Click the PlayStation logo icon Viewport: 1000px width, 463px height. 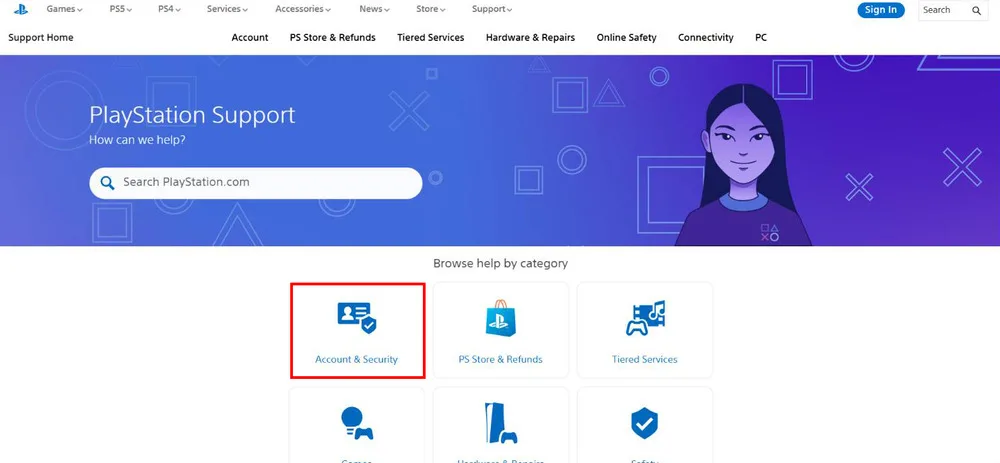coord(21,10)
